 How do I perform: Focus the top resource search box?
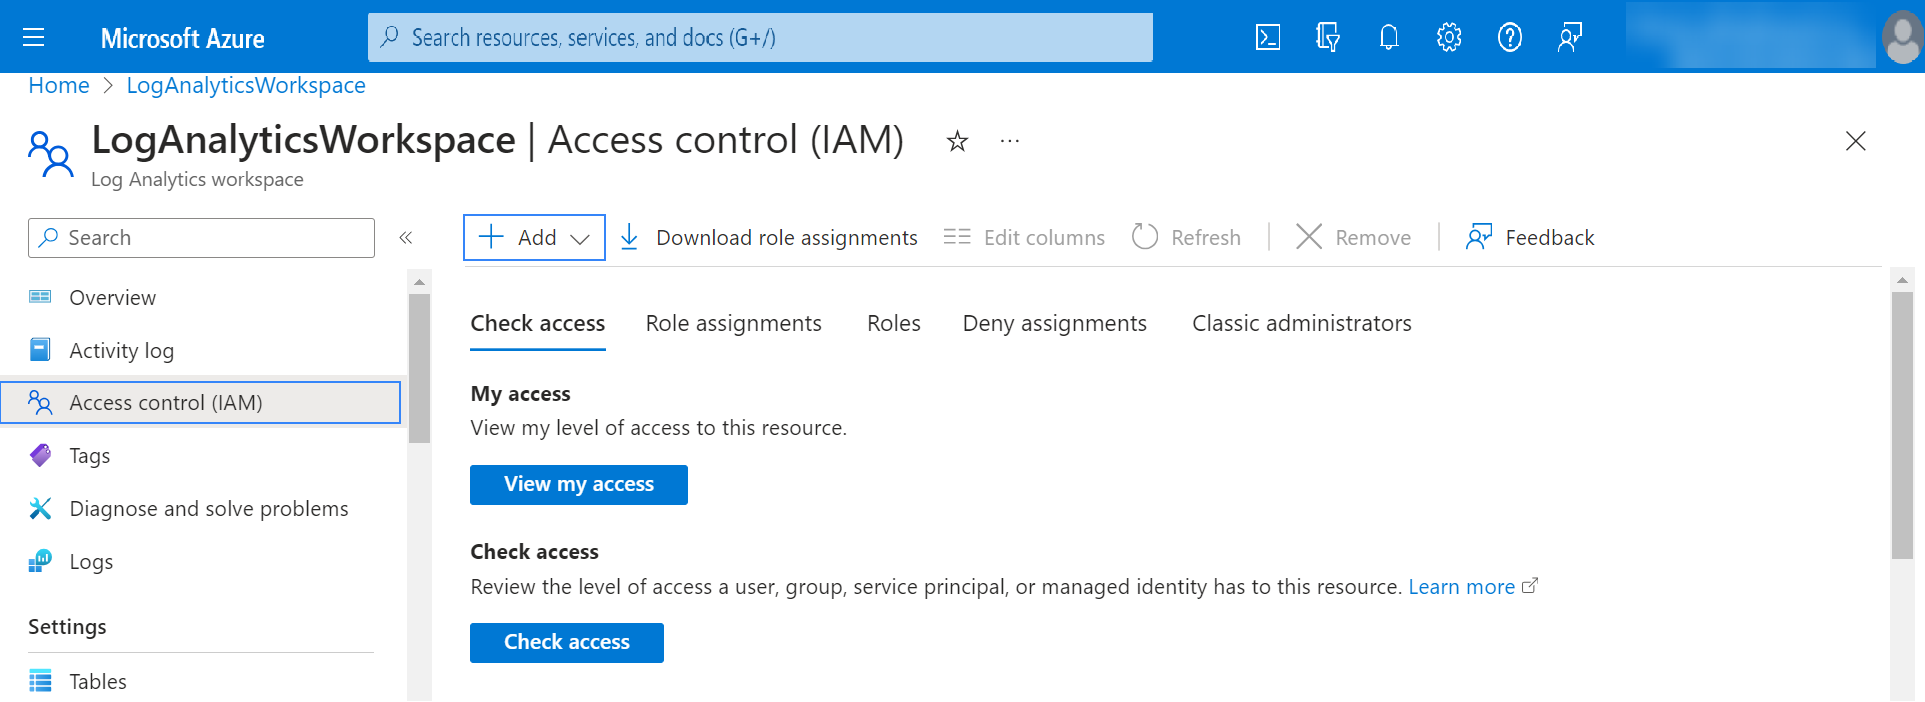tap(760, 38)
